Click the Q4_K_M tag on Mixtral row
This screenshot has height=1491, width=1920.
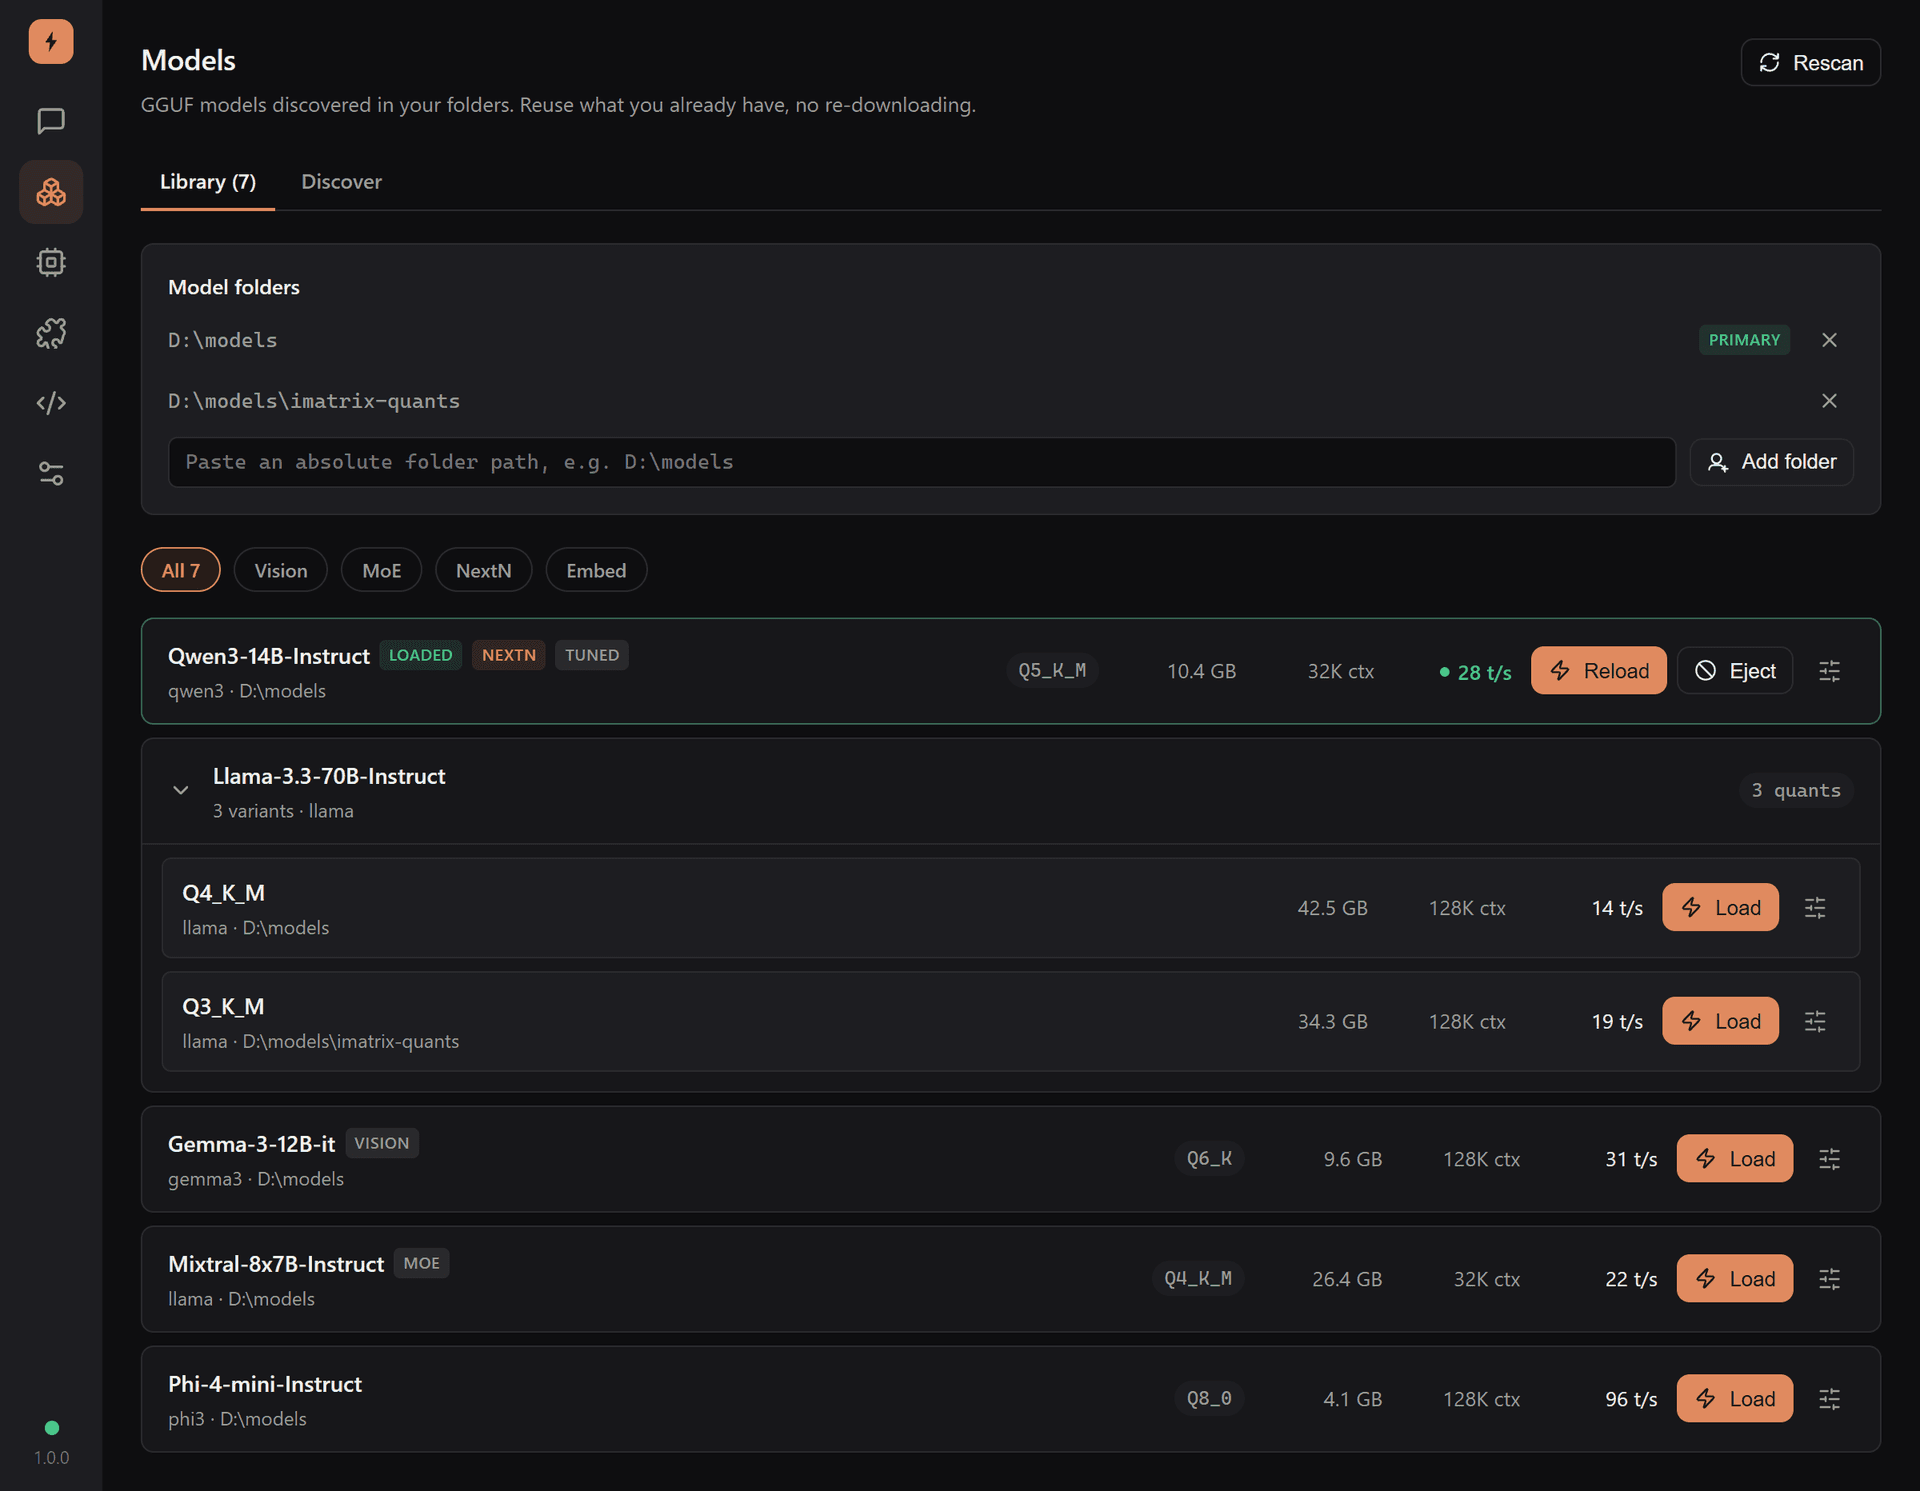click(x=1198, y=1278)
